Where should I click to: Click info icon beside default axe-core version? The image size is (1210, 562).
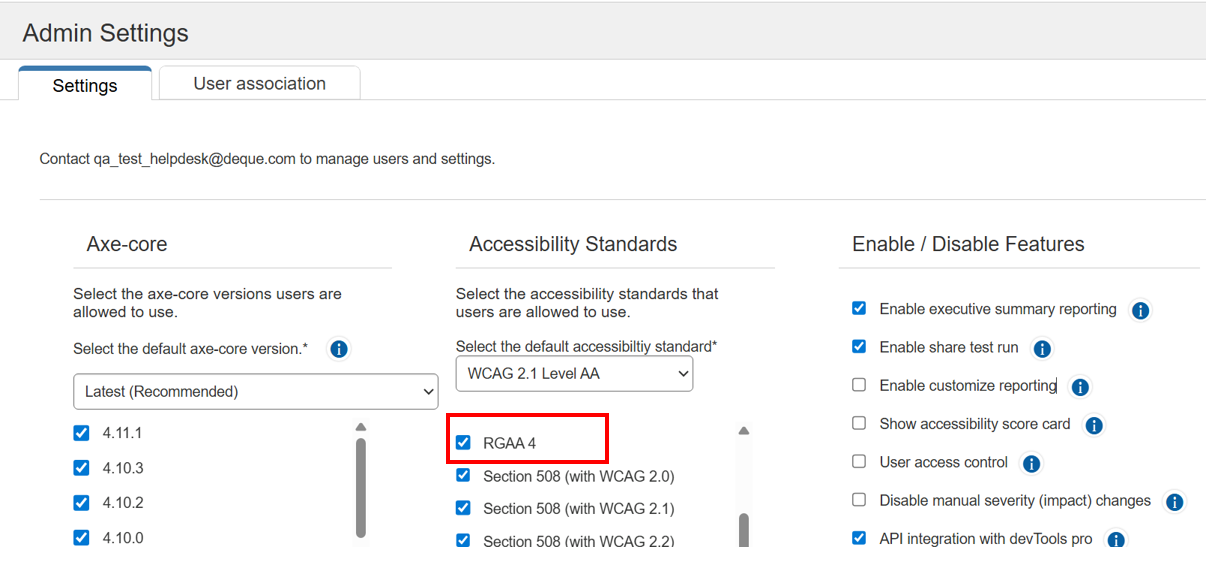339,349
